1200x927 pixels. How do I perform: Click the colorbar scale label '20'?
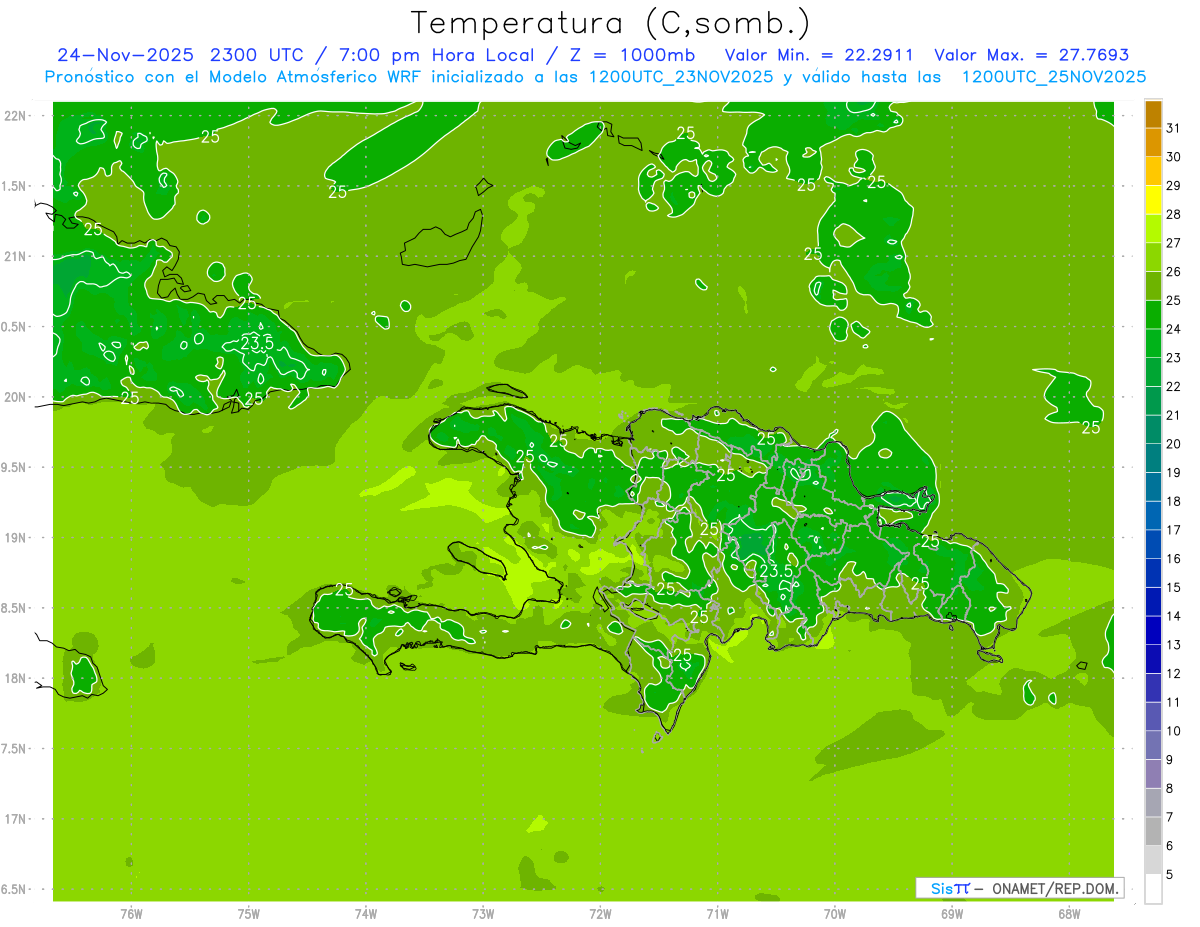[x=1173, y=444]
